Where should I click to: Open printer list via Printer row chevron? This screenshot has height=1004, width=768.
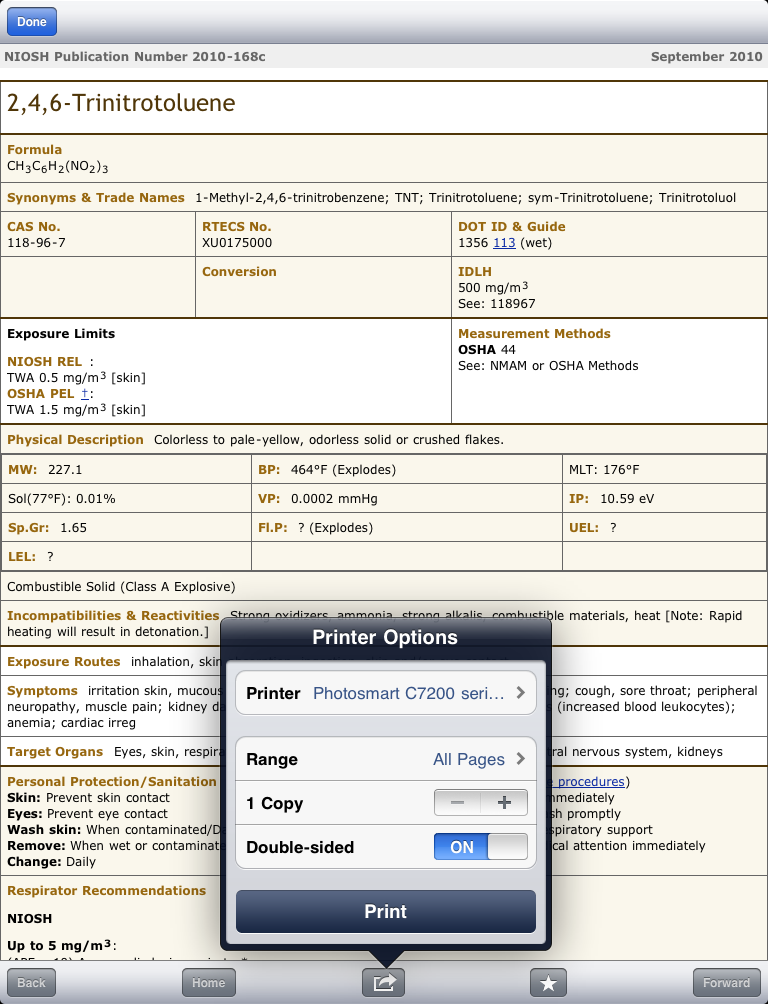click(x=521, y=693)
